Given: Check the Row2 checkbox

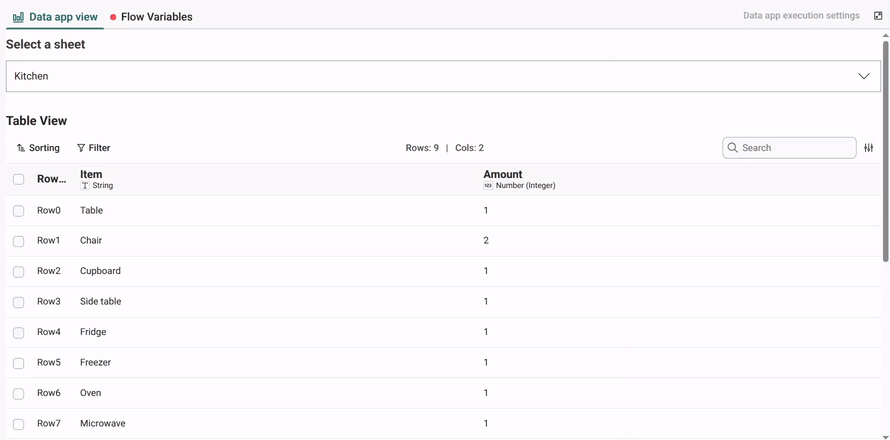Looking at the screenshot, I should tap(19, 271).
